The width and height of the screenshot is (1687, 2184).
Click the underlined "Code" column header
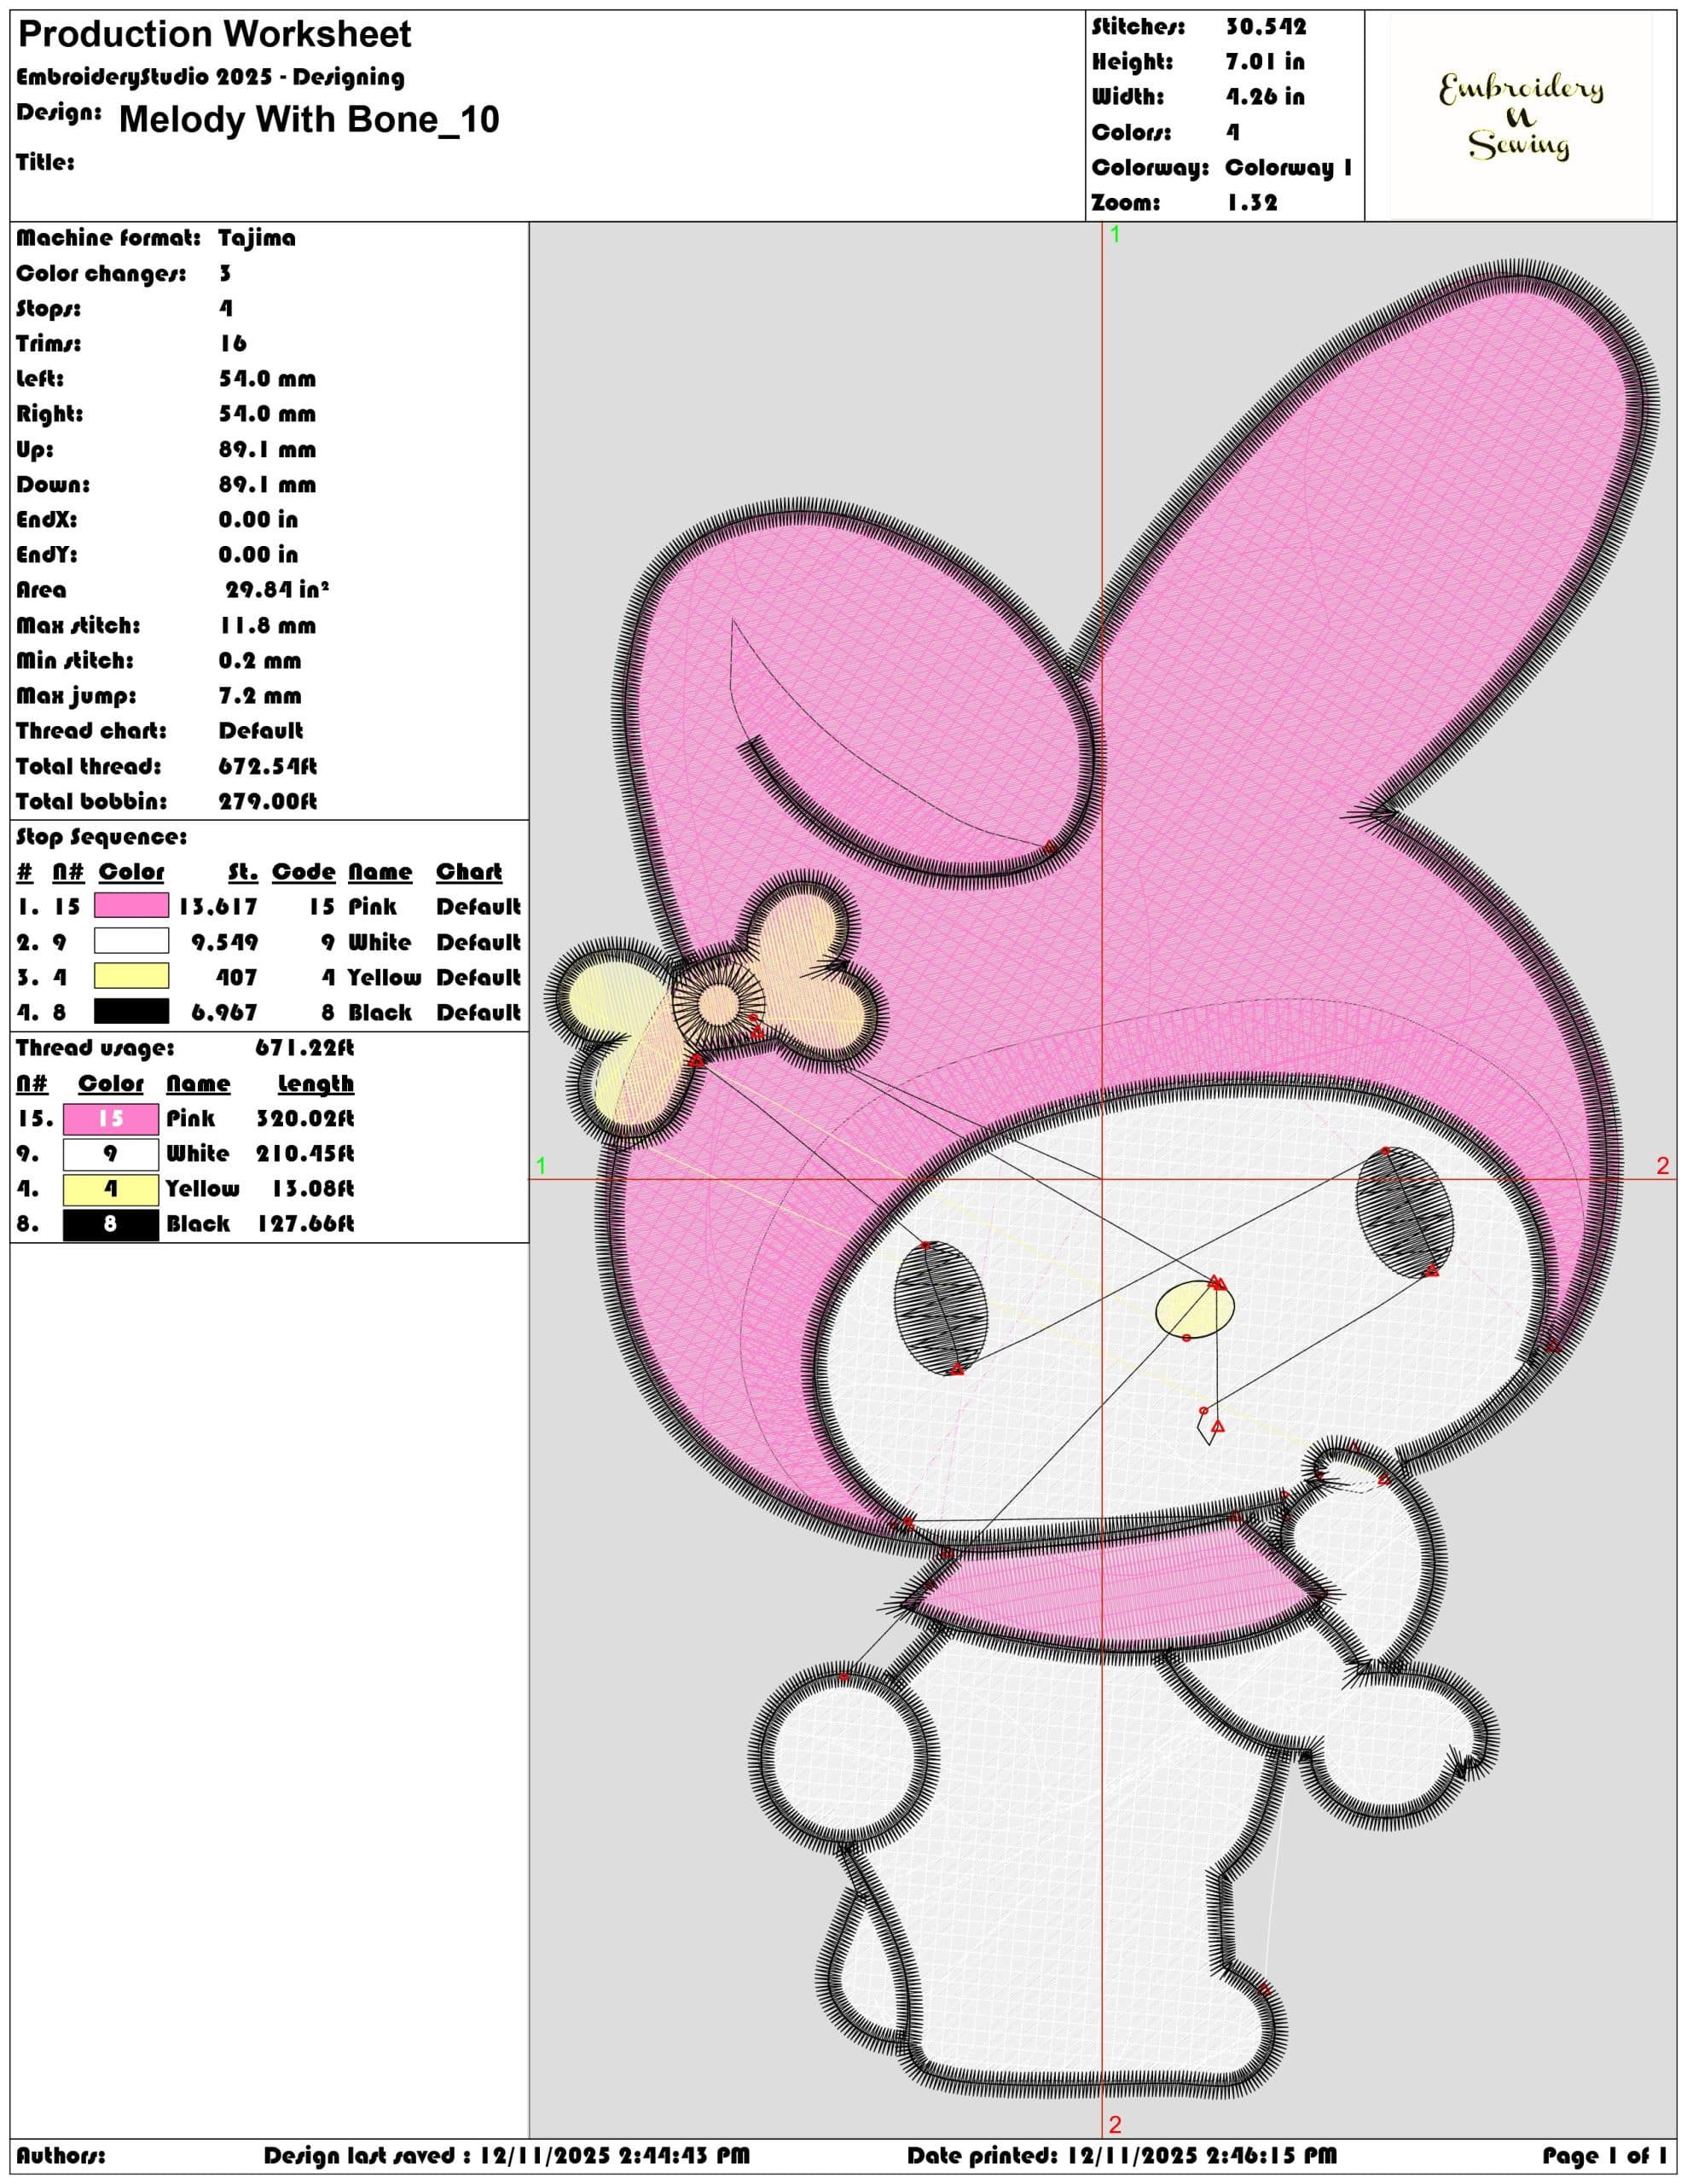click(x=303, y=872)
